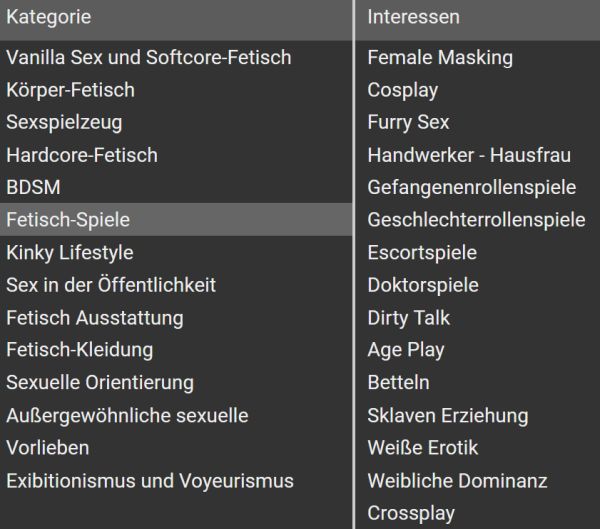Click the Cosplay interest

403,90
